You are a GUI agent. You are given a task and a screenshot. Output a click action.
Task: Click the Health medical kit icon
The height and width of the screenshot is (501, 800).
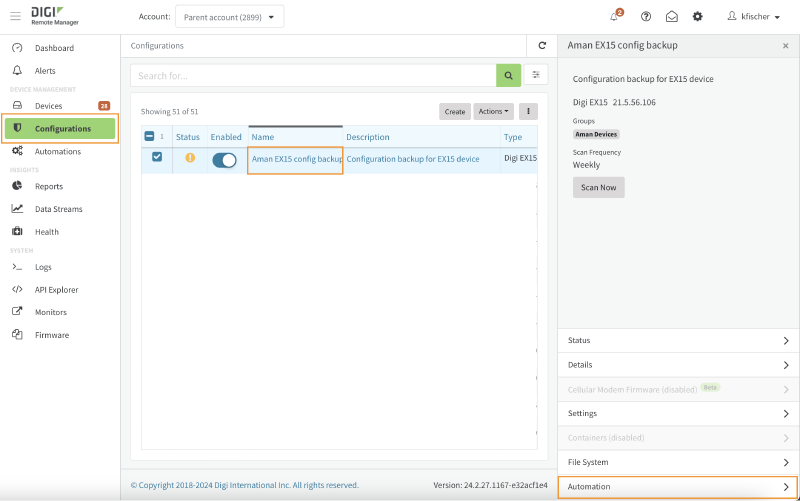tap(17, 231)
